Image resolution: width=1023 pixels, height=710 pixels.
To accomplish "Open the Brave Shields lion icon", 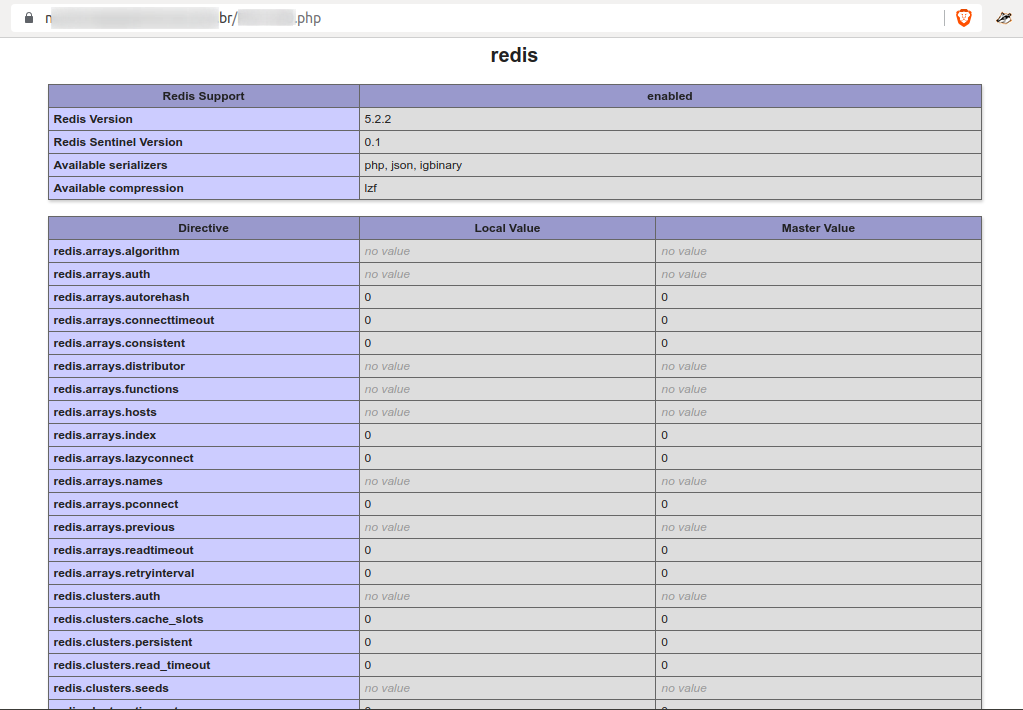I will [x=963, y=18].
